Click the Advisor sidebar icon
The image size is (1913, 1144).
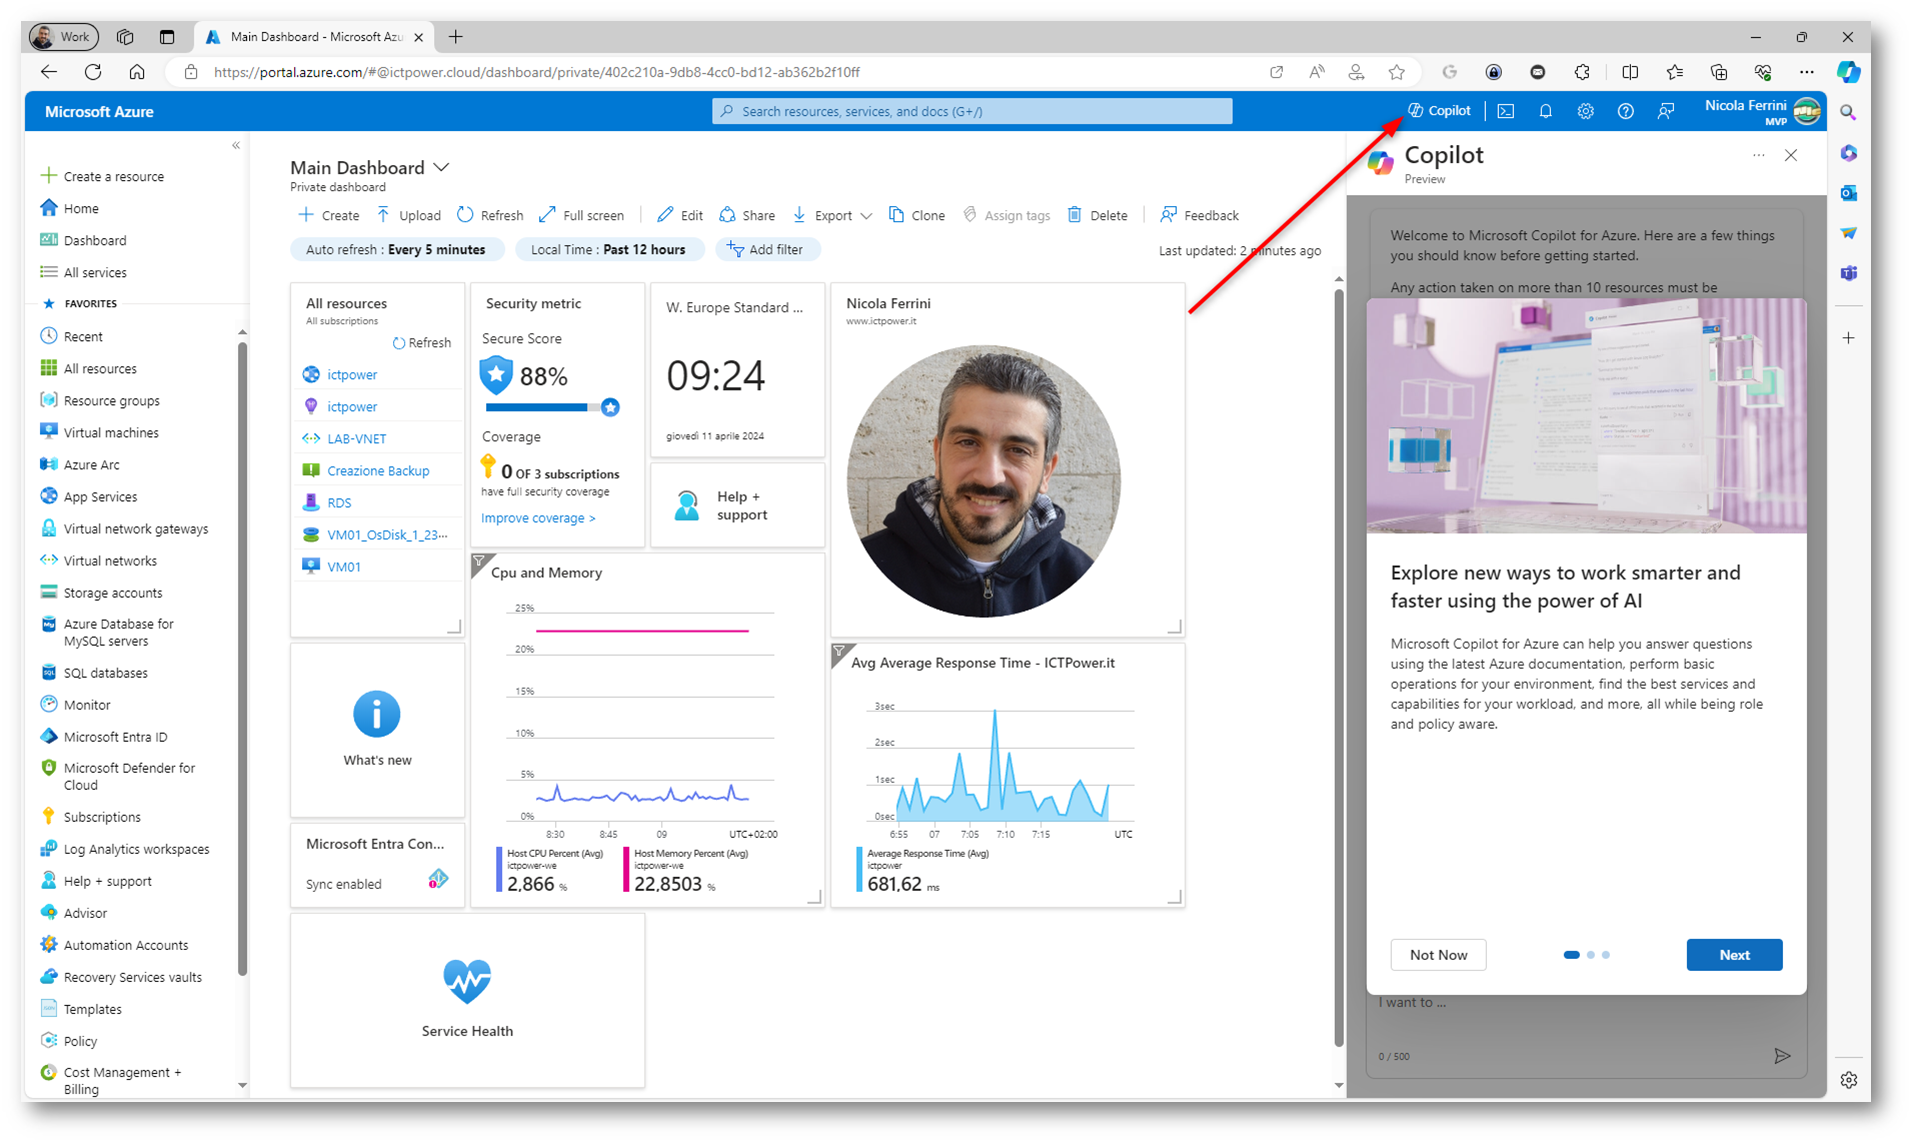pyautogui.click(x=48, y=912)
